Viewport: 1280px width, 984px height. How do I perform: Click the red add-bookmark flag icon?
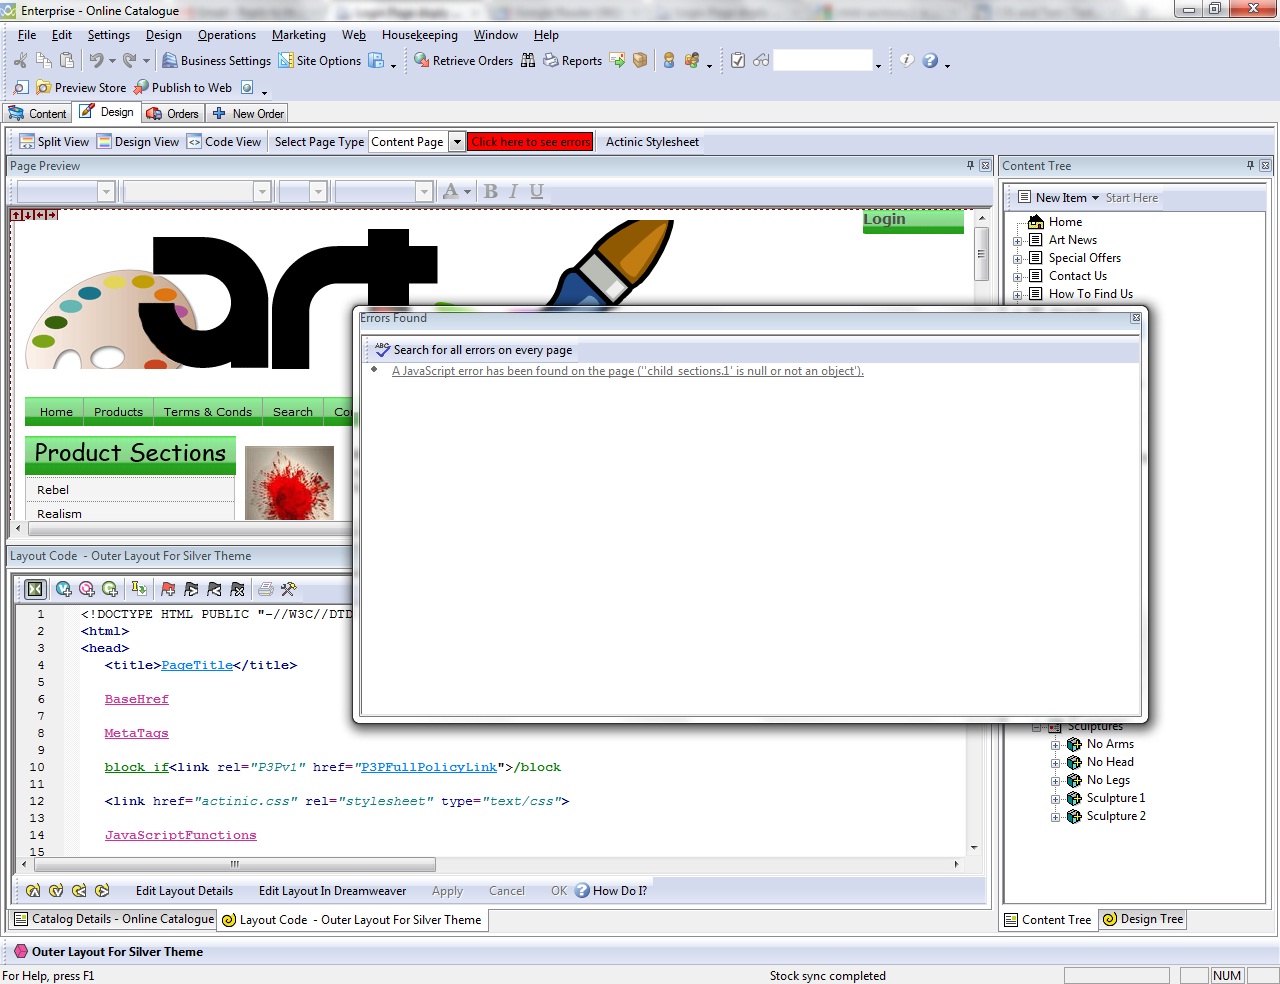click(168, 589)
